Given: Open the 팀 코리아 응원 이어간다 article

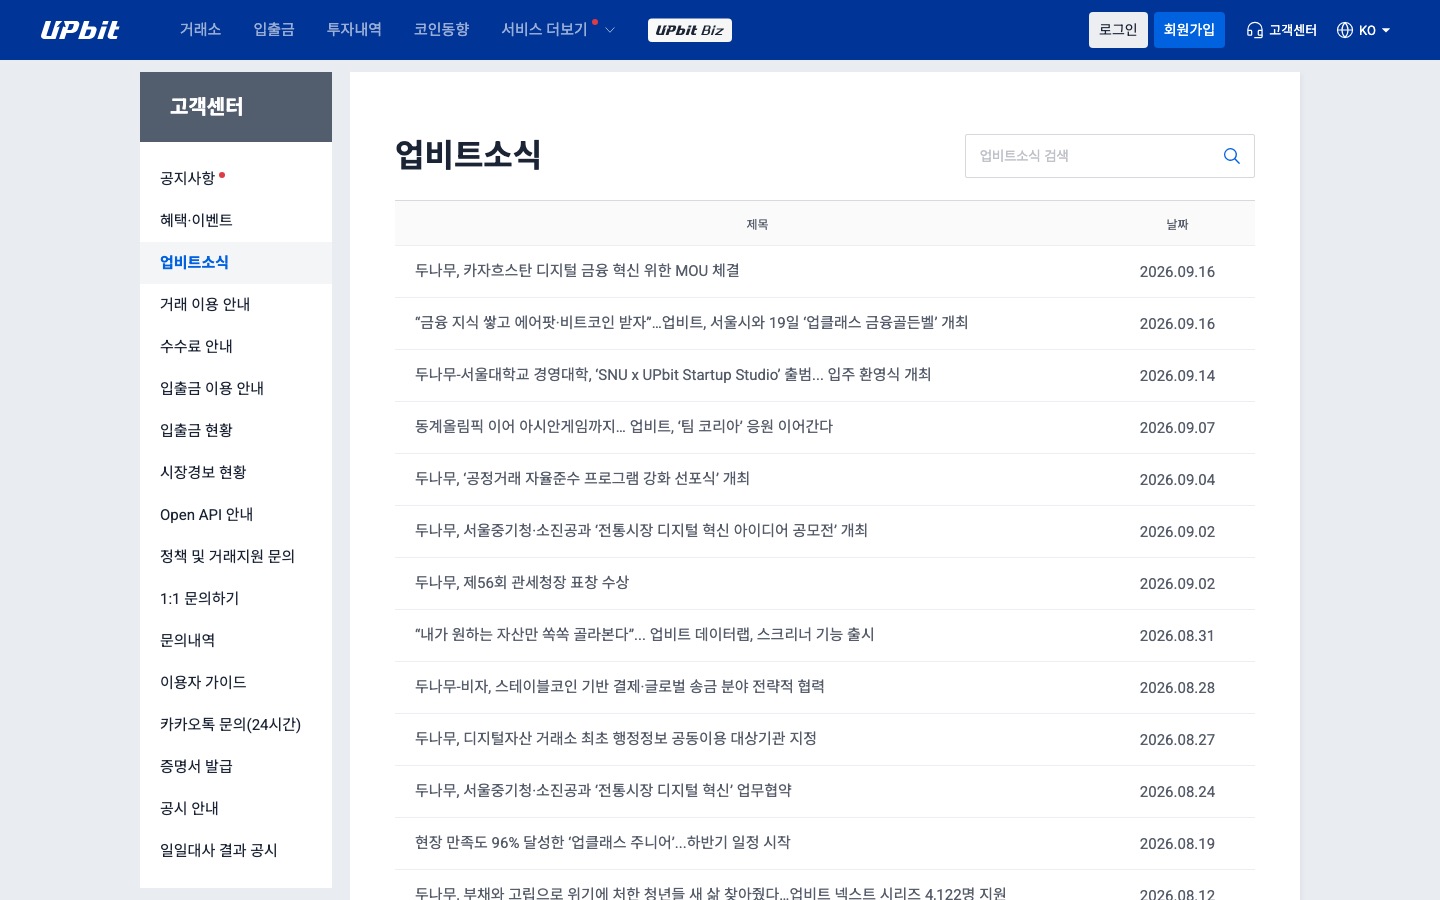Looking at the screenshot, I should [x=624, y=427].
